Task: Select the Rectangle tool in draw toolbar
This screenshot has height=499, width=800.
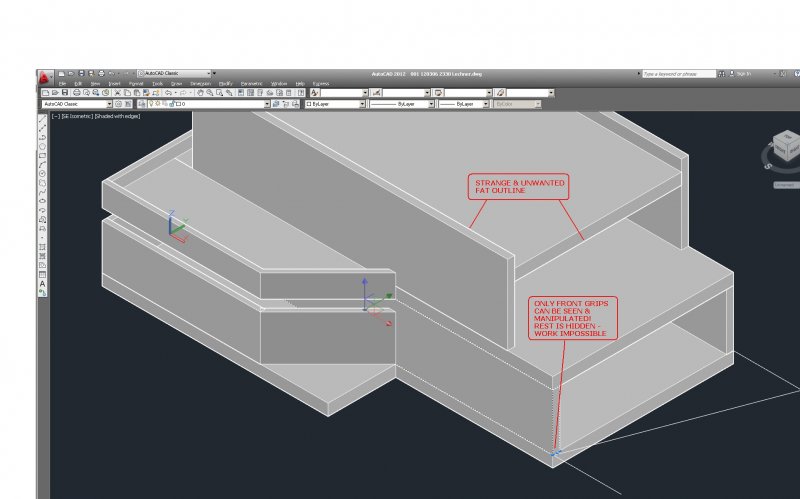Action: [x=42, y=155]
